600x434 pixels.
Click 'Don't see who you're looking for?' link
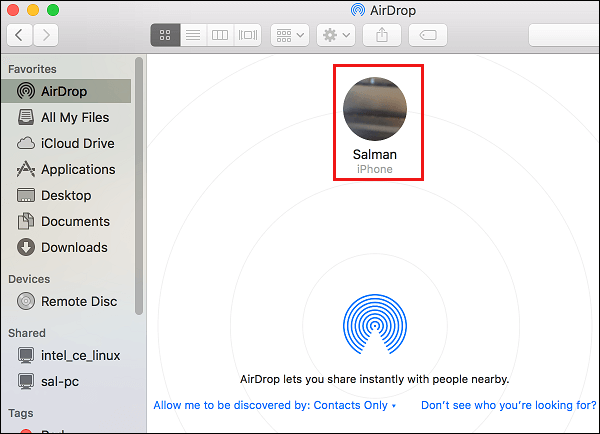pos(509,405)
